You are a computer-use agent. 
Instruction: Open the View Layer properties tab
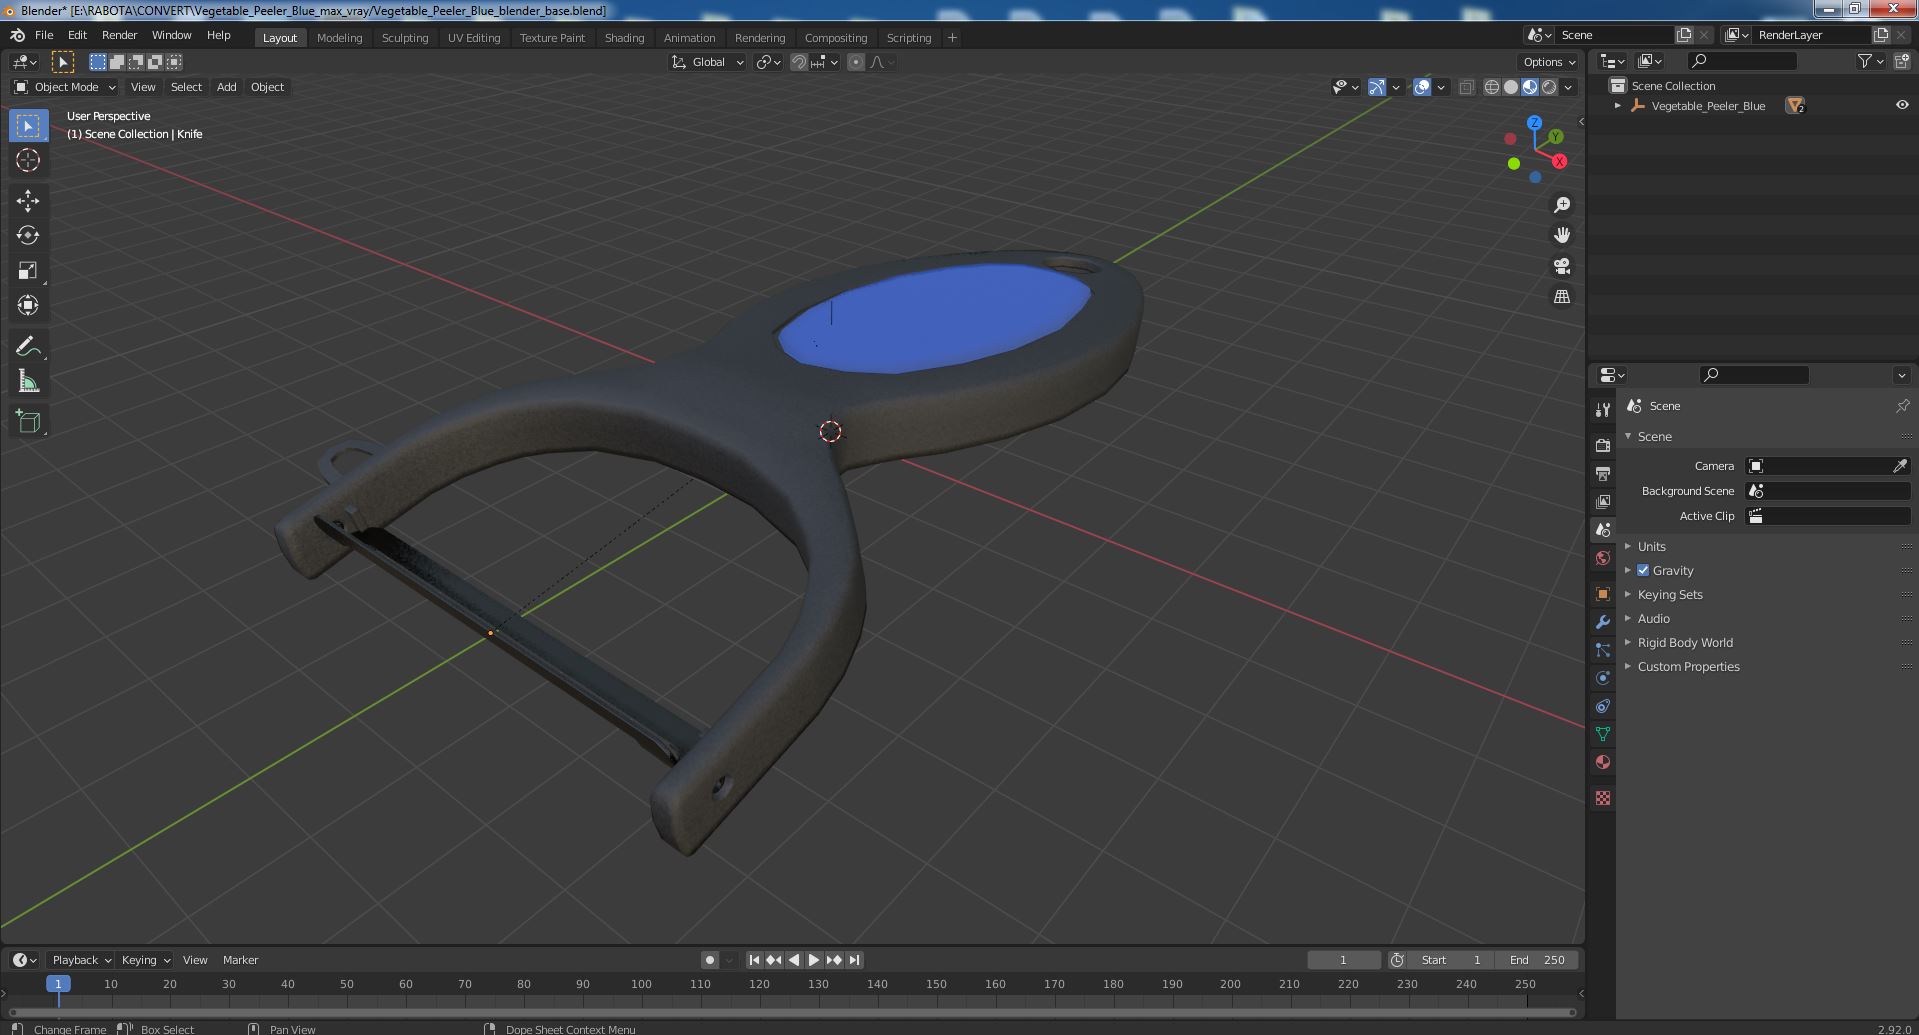(1603, 501)
